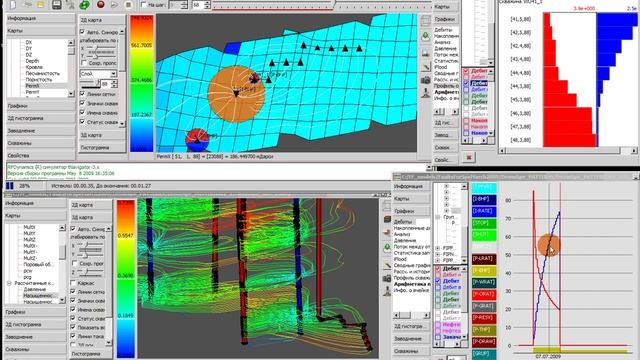This screenshot has width=640, height=360.
Task: Click the [I-RATE] legend button
Action: tap(484, 211)
